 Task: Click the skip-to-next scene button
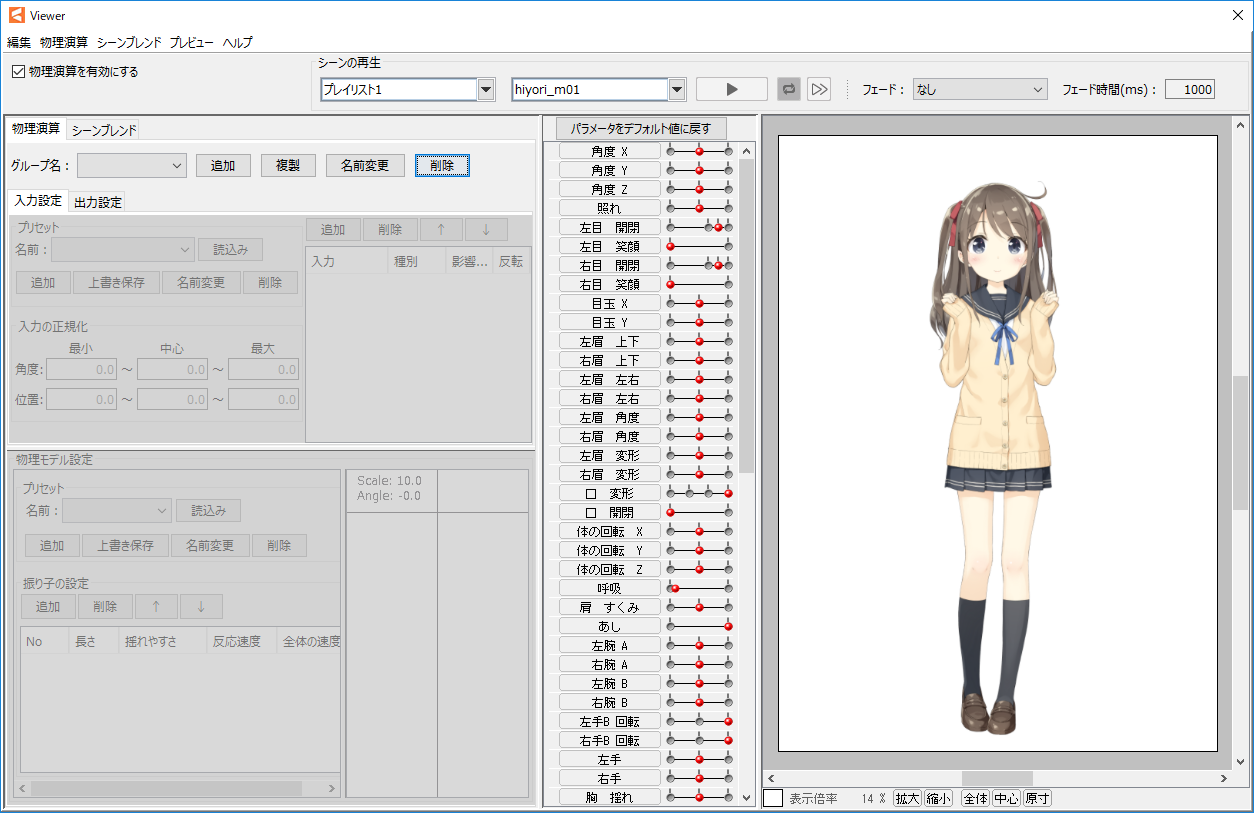pyautogui.click(x=820, y=89)
